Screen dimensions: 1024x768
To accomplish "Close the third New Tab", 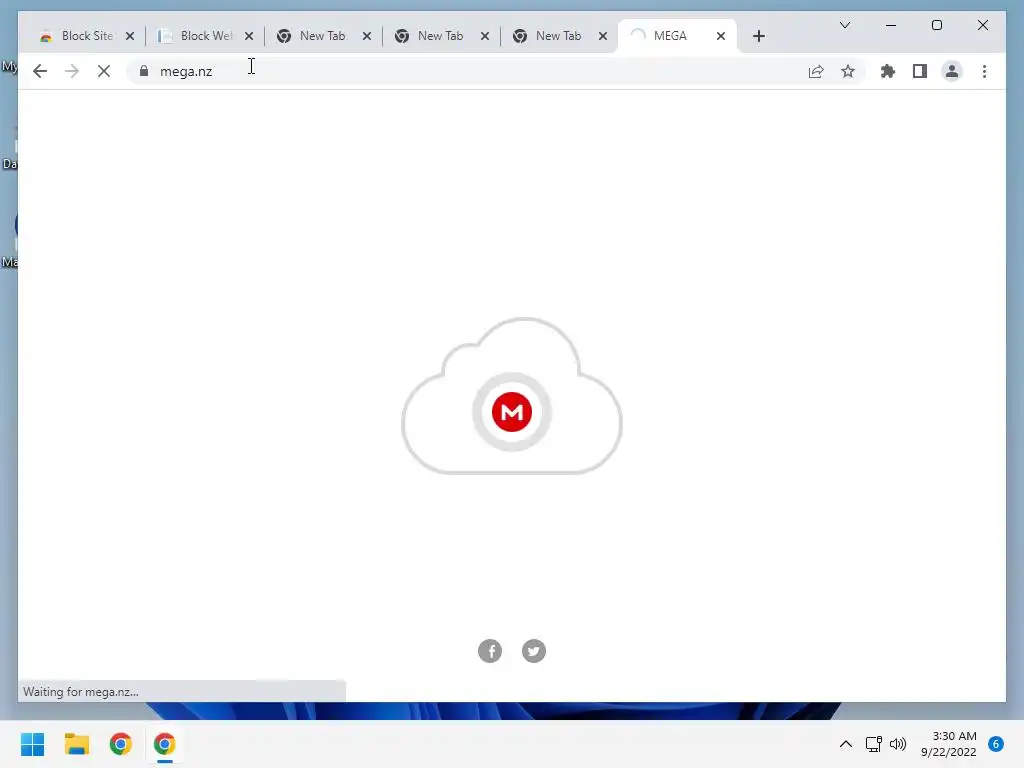I will [x=603, y=36].
